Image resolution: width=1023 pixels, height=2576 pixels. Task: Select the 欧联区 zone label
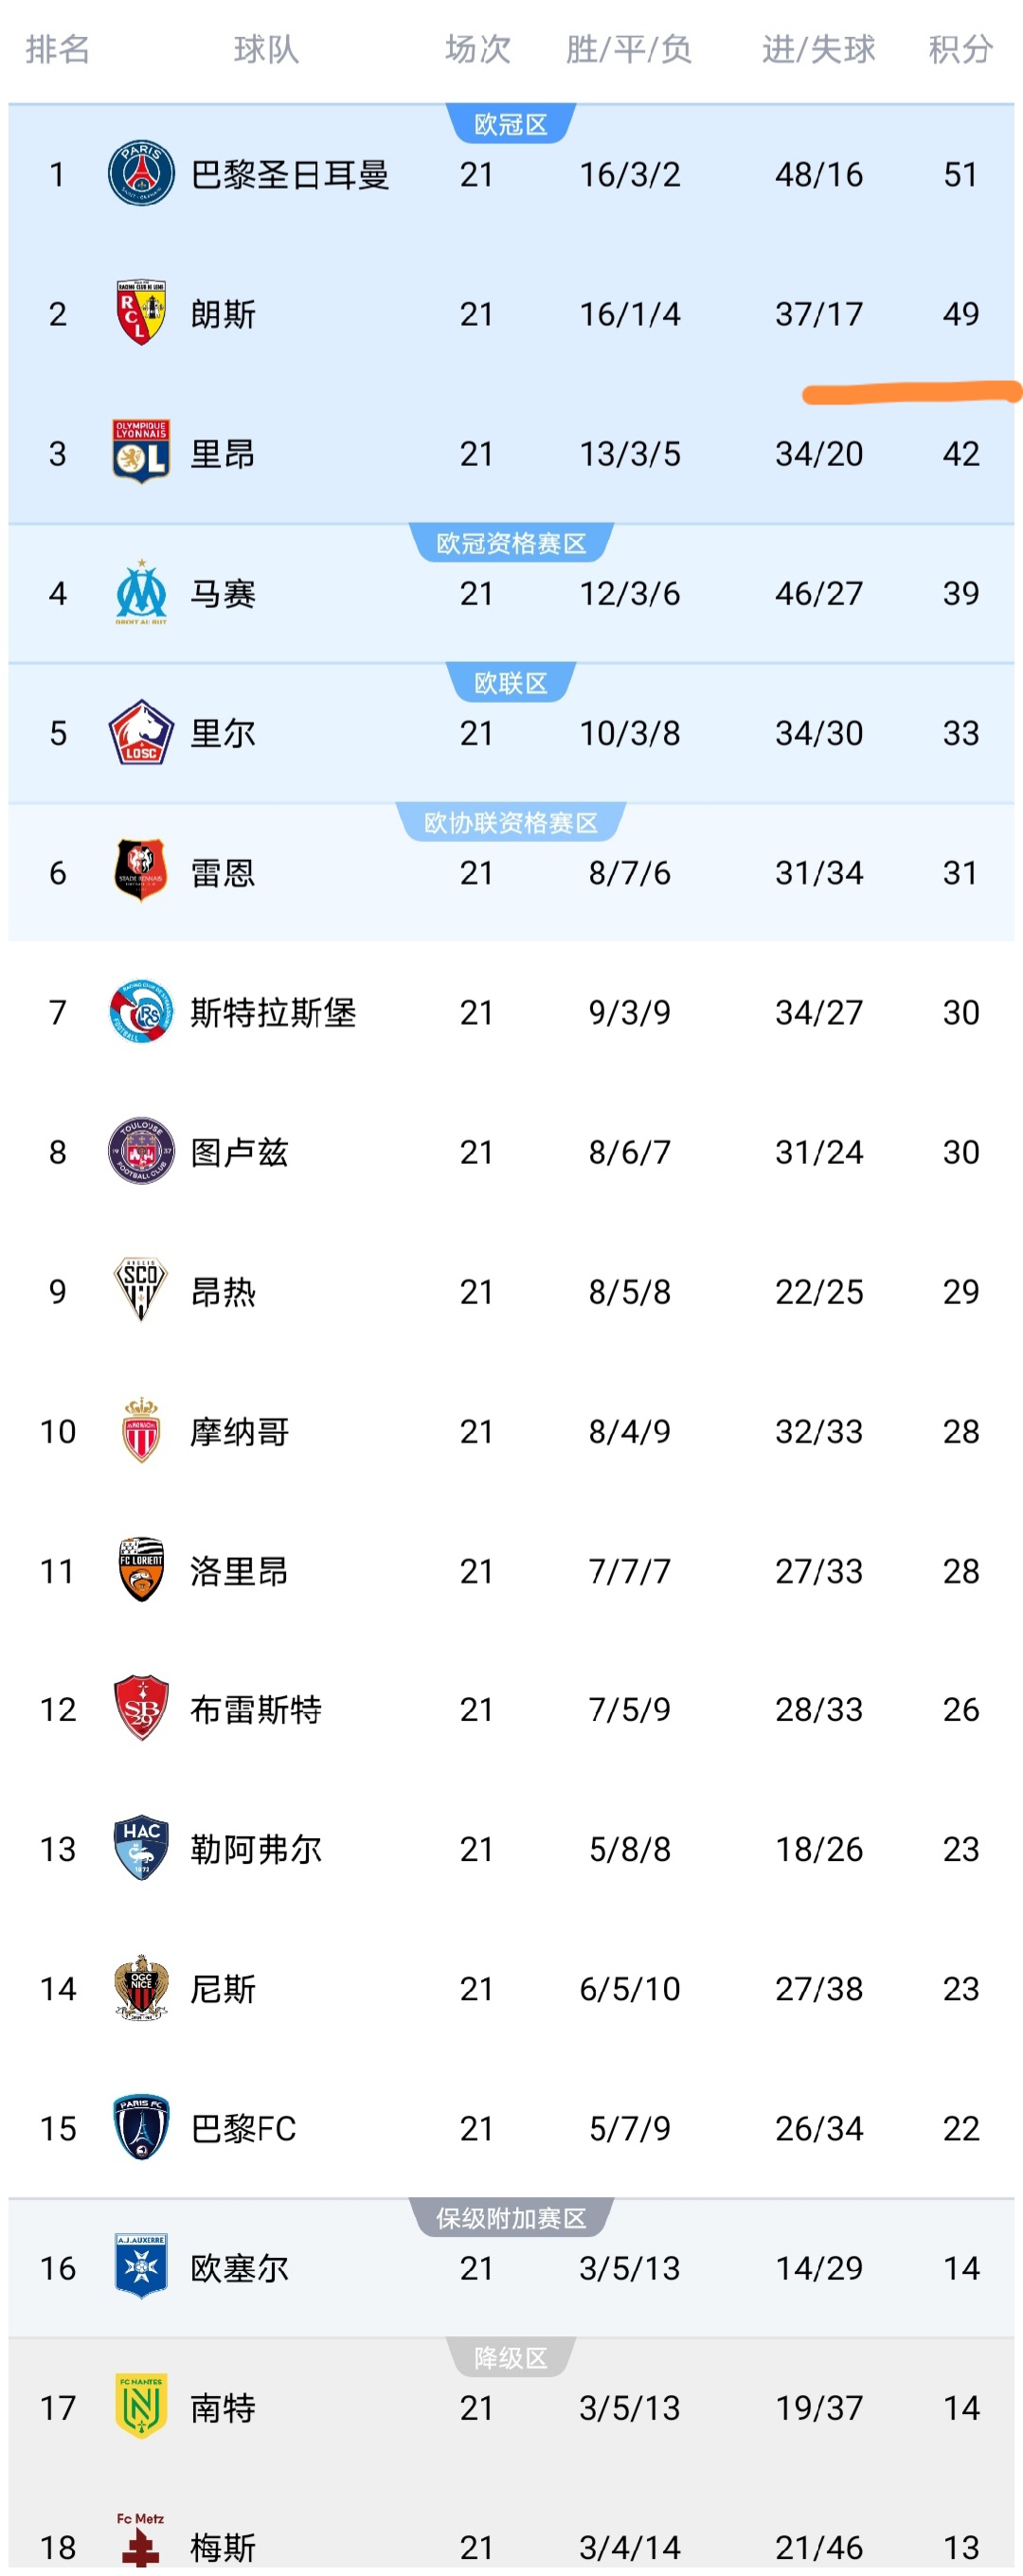pos(510,683)
